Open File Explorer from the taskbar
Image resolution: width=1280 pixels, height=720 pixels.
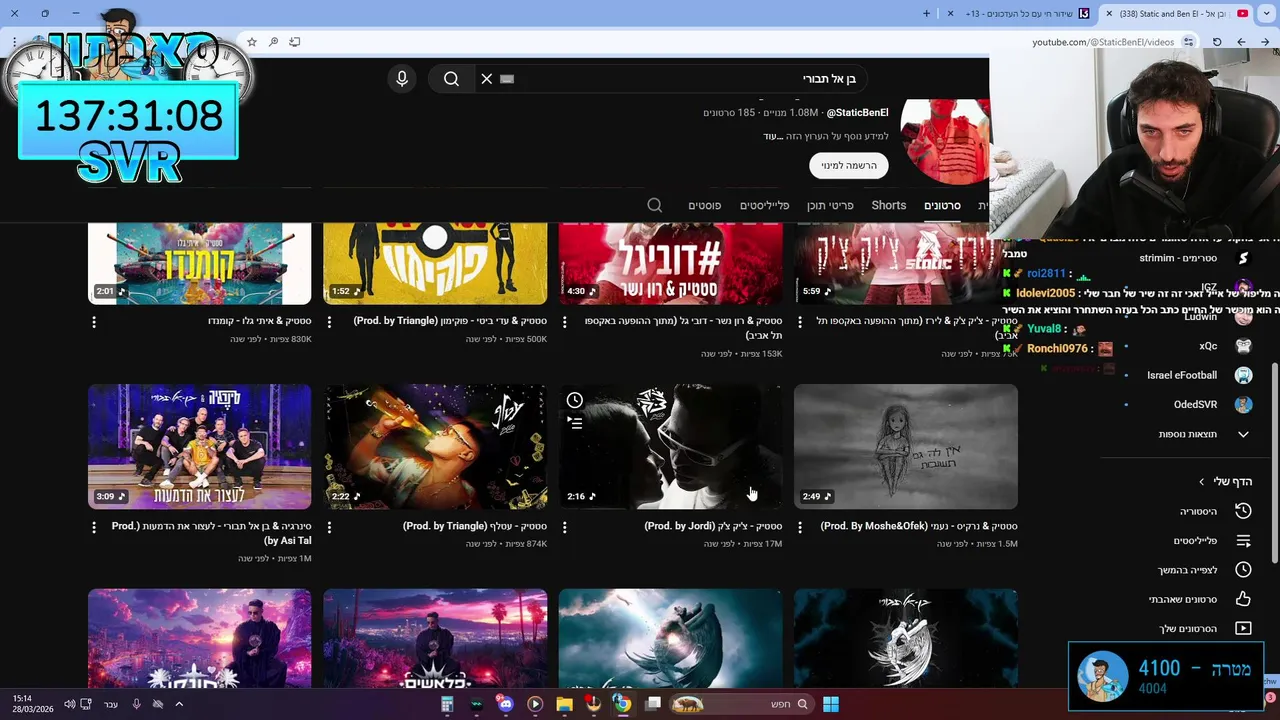(564, 704)
